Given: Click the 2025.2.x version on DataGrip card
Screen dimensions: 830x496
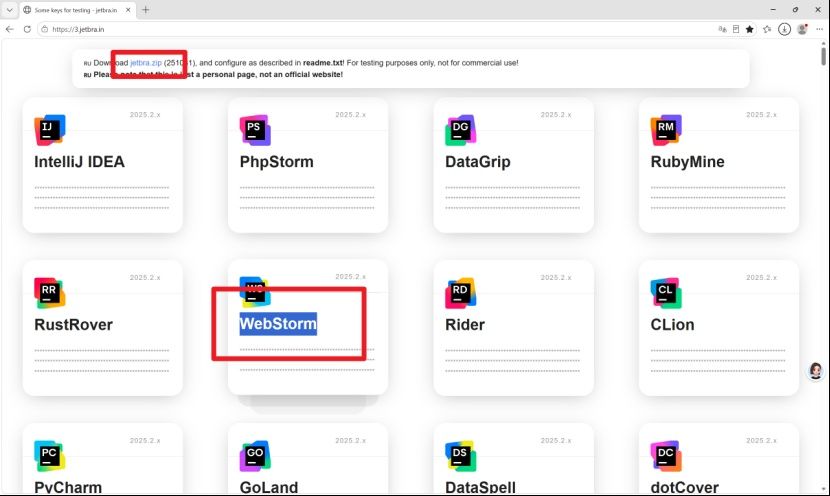Looking at the screenshot, I should pos(556,114).
